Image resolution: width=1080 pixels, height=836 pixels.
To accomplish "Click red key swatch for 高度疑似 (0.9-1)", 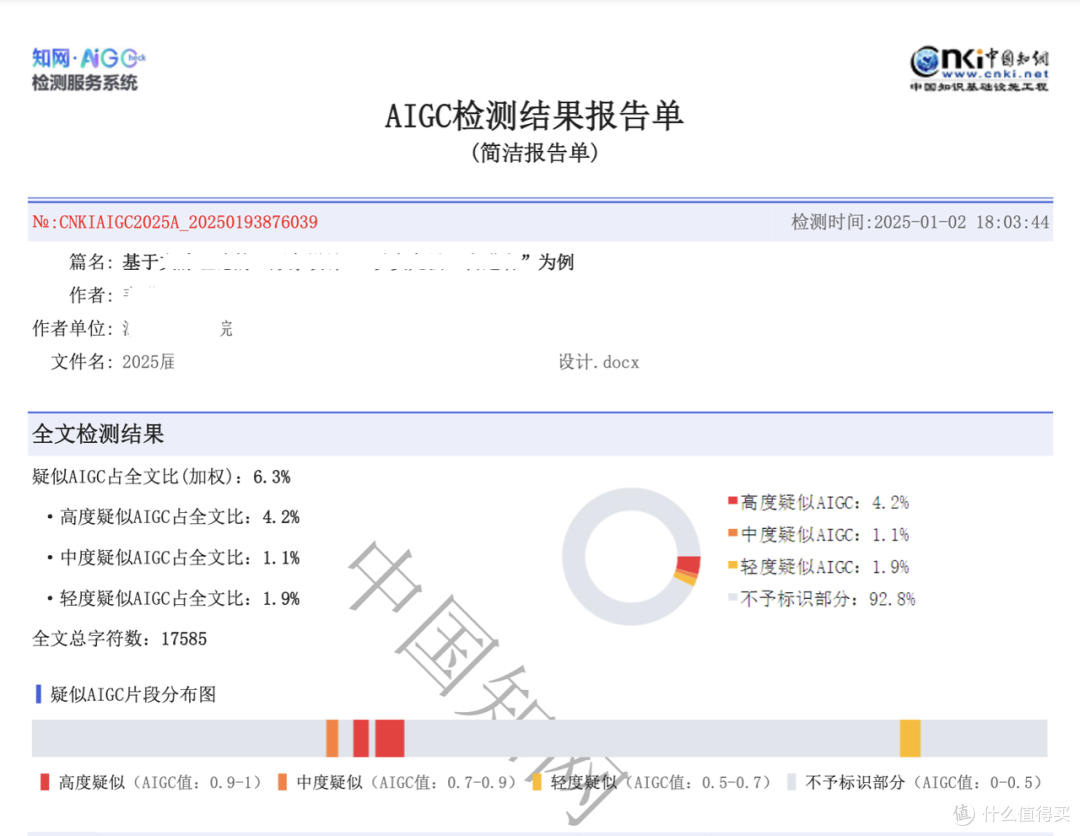I will coord(45,782).
